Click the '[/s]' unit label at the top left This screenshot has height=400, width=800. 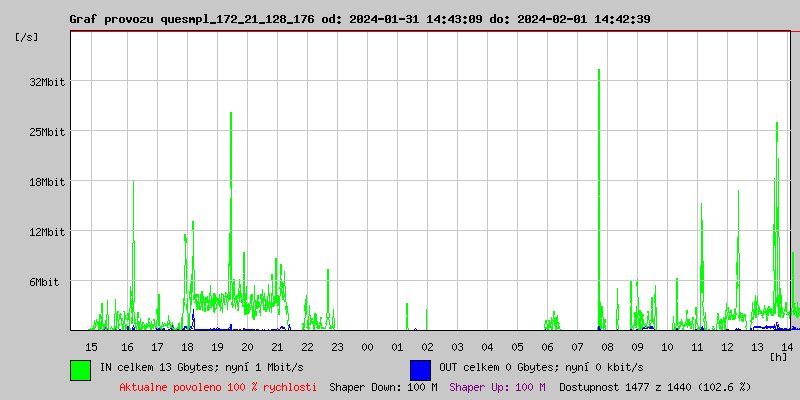coord(27,37)
